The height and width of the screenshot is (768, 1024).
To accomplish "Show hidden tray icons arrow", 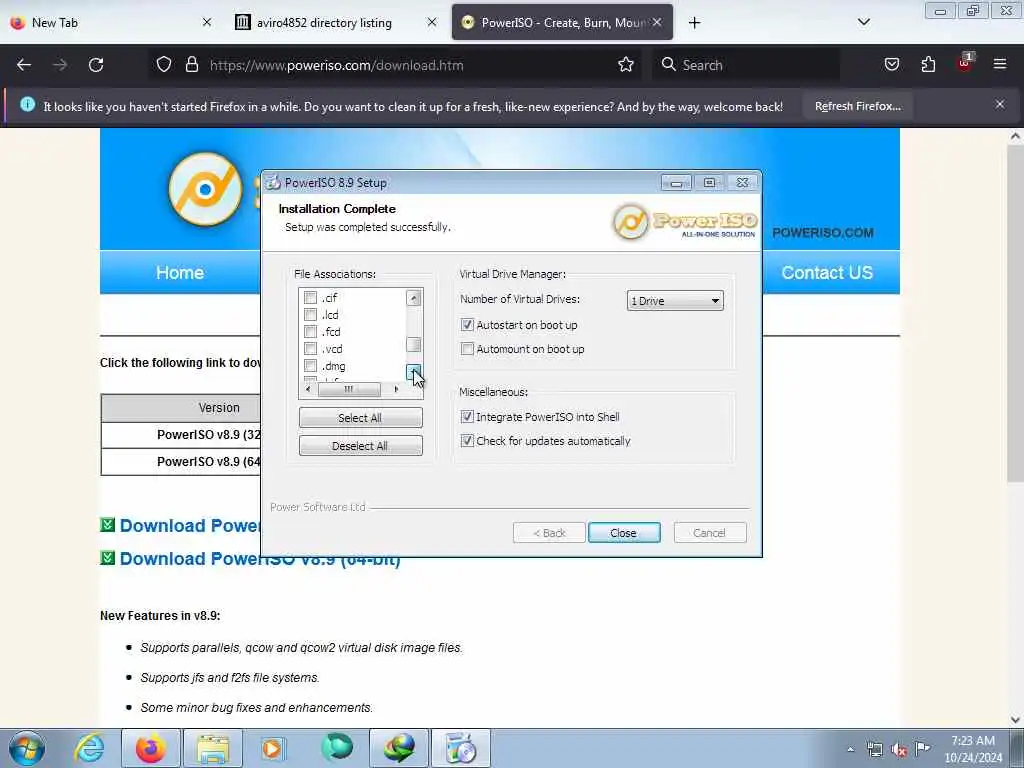I will pyautogui.click(x=850, y=750).
